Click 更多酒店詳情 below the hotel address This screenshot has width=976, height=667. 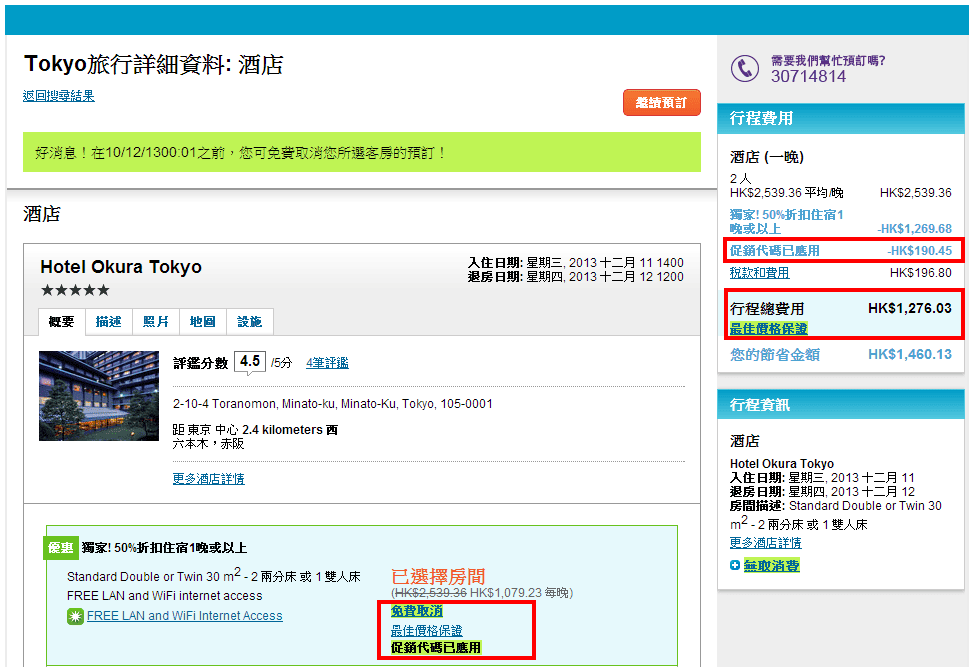point(208,479)
